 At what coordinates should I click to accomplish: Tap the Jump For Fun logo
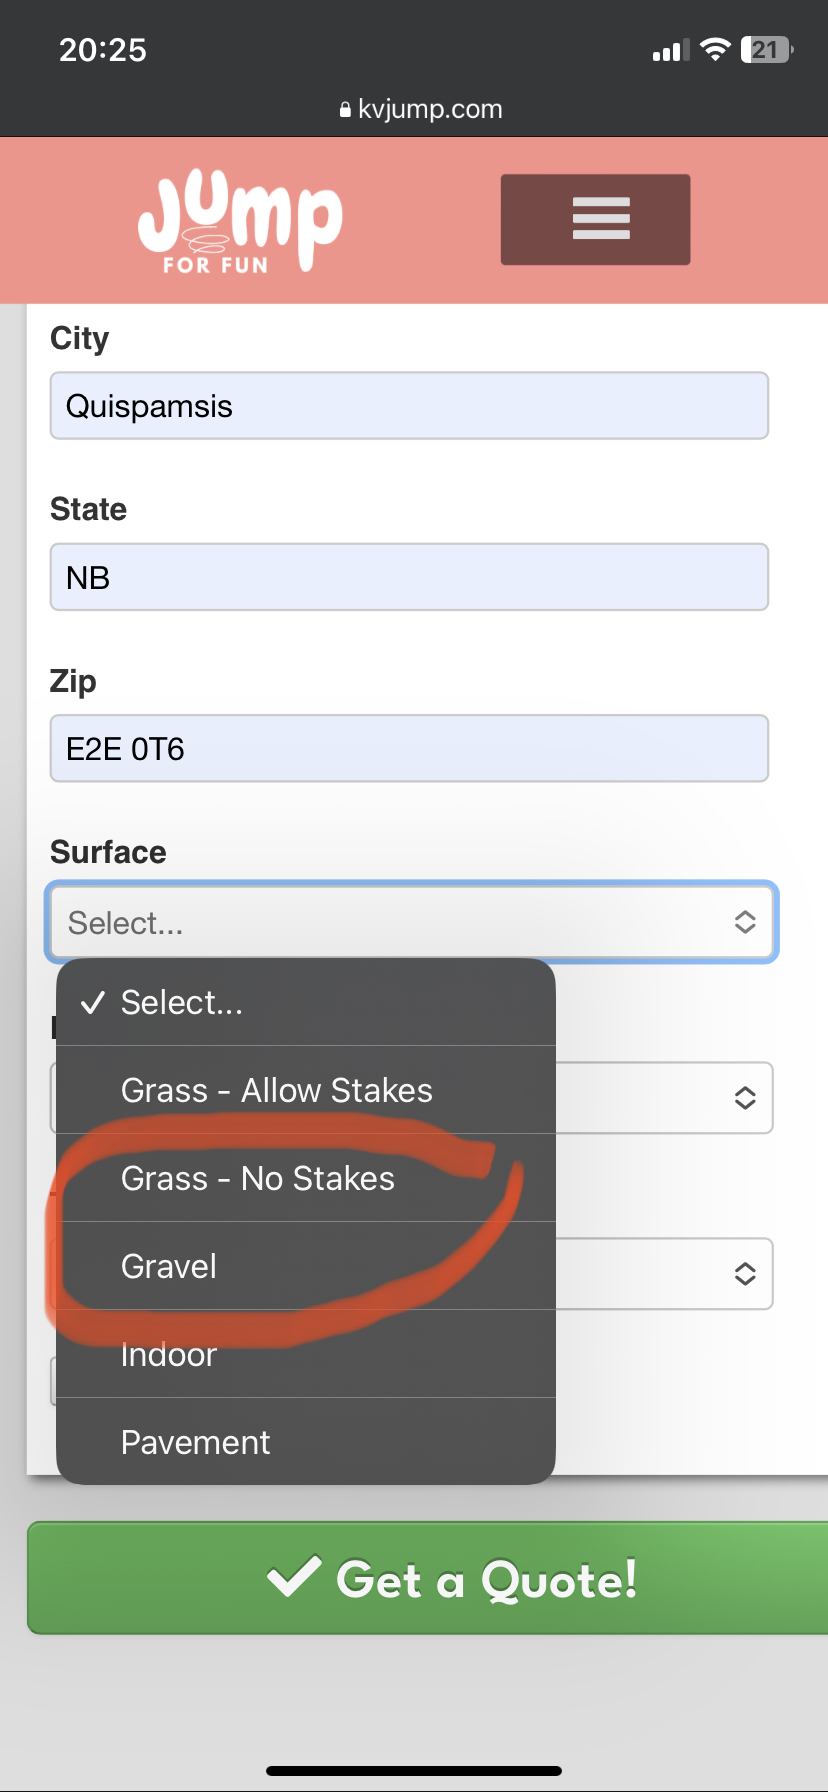coord(240,222)
